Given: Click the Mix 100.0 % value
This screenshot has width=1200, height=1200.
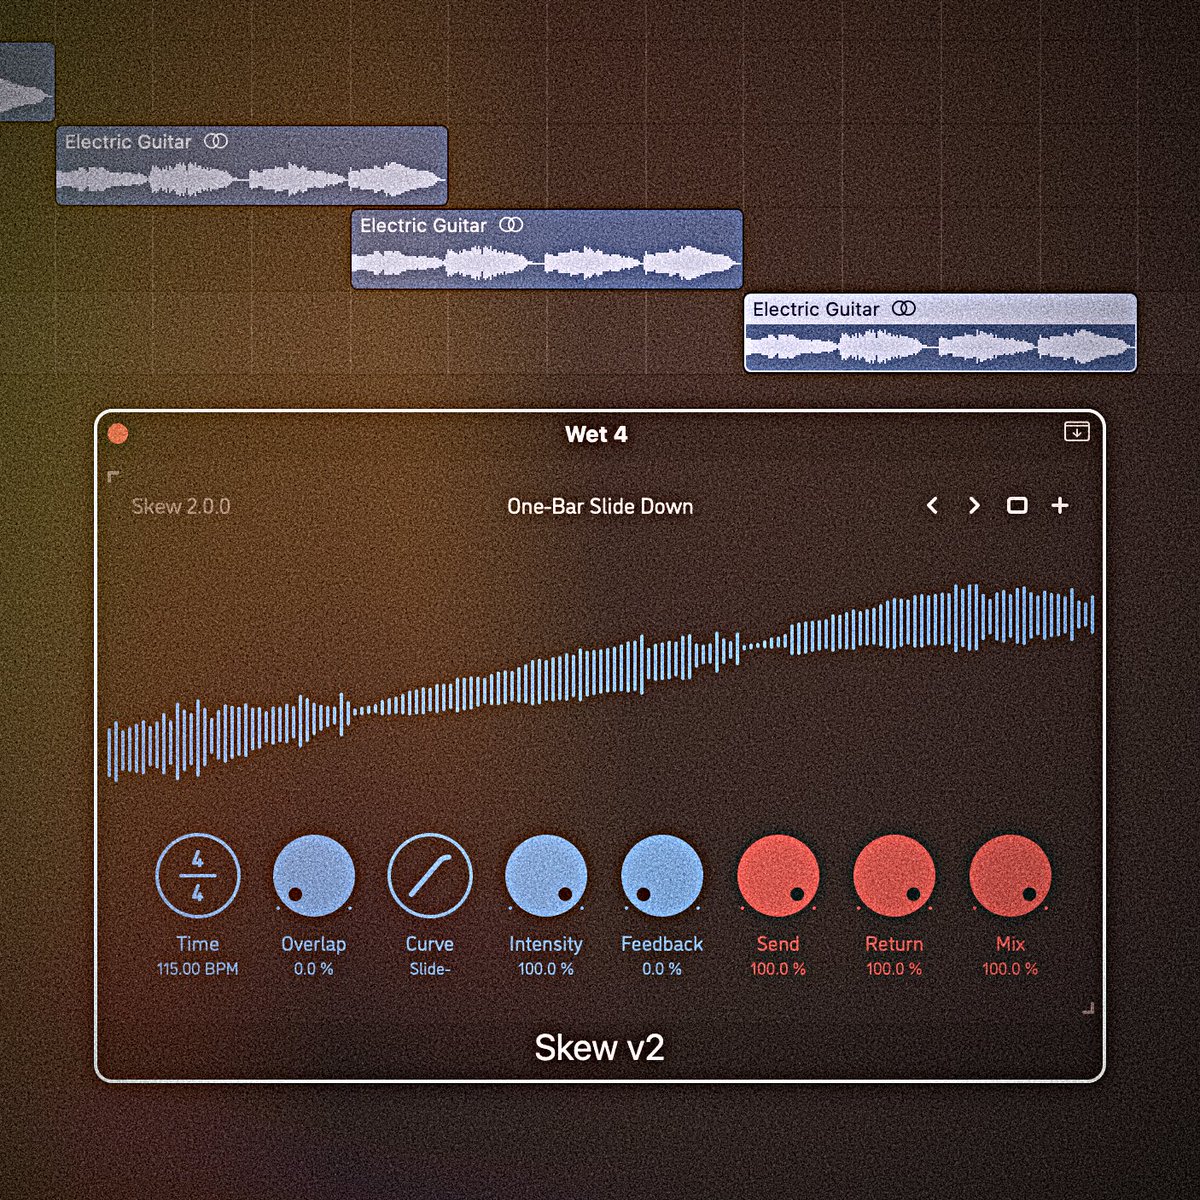Looking at the screenshot, I should 1010,969.
